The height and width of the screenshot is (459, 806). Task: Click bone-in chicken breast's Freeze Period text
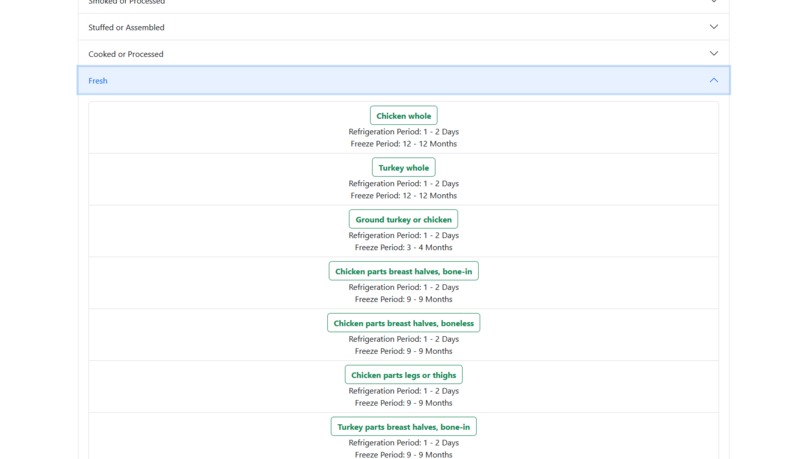404,300
